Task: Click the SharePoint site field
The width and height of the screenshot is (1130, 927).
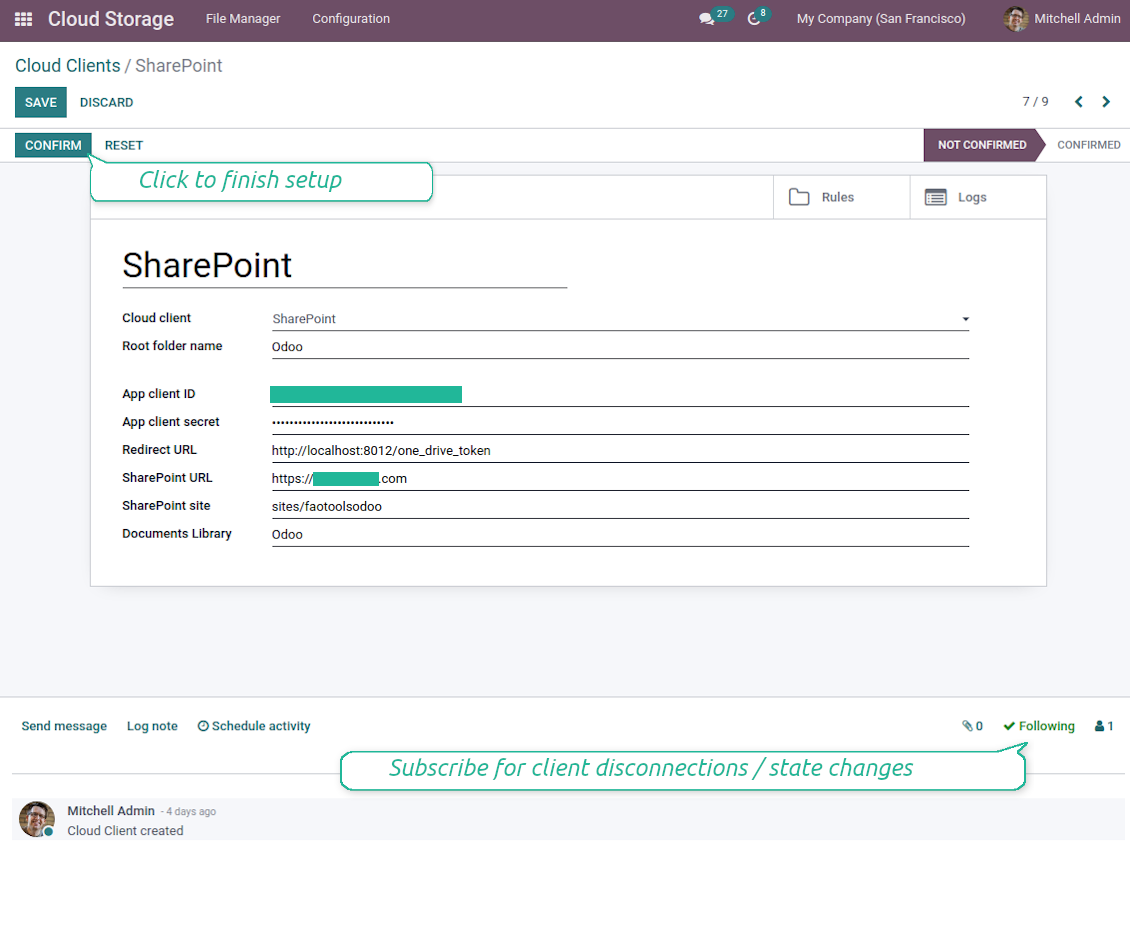Action: [x=620, y=507]
